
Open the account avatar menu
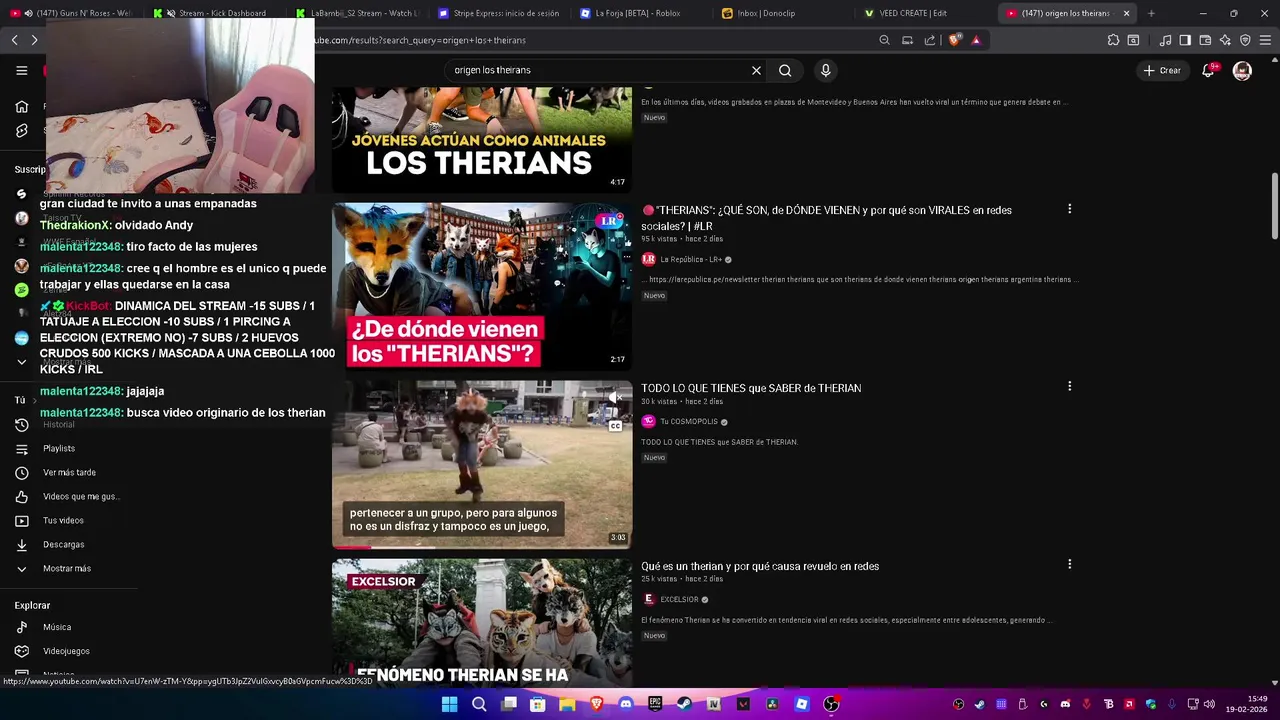(x=1242, y=70)
